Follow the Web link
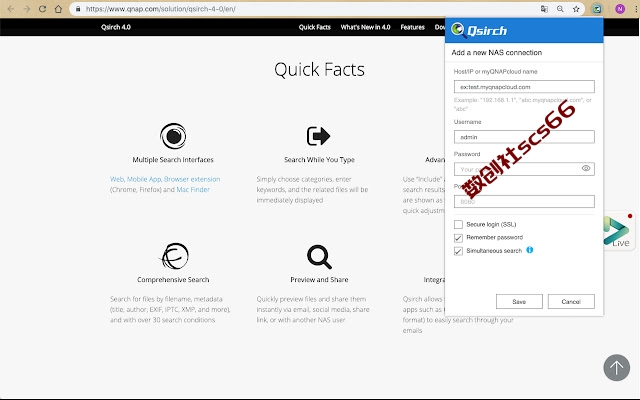 117,179
